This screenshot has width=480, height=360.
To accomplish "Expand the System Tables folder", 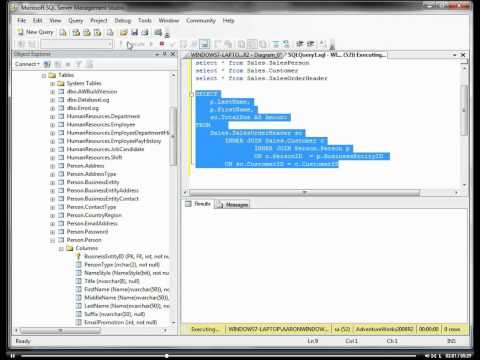I will point(52,84).
